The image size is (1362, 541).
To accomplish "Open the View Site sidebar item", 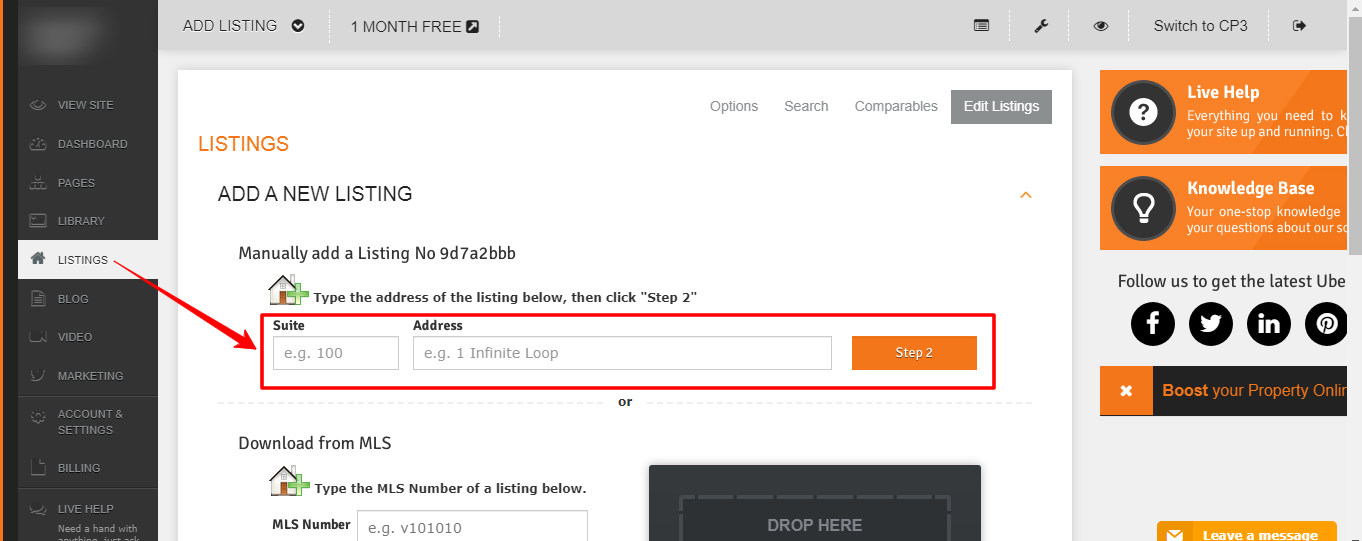I will 88,105.
